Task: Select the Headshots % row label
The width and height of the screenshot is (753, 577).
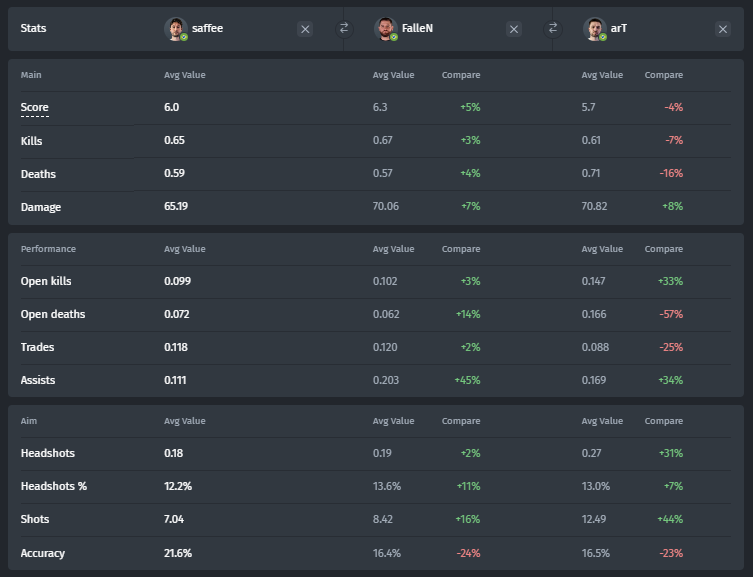Action: (x=54, y=486)
